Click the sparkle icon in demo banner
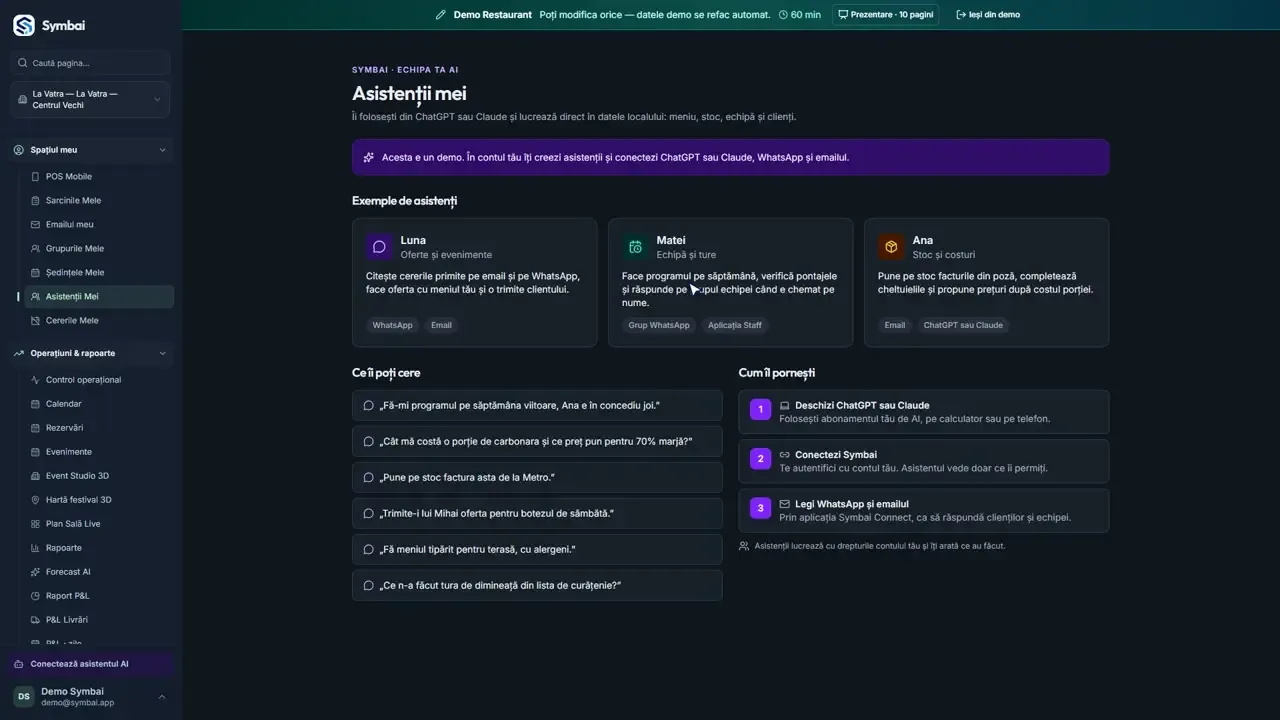The image size is (1280, 720). [369, 158]
